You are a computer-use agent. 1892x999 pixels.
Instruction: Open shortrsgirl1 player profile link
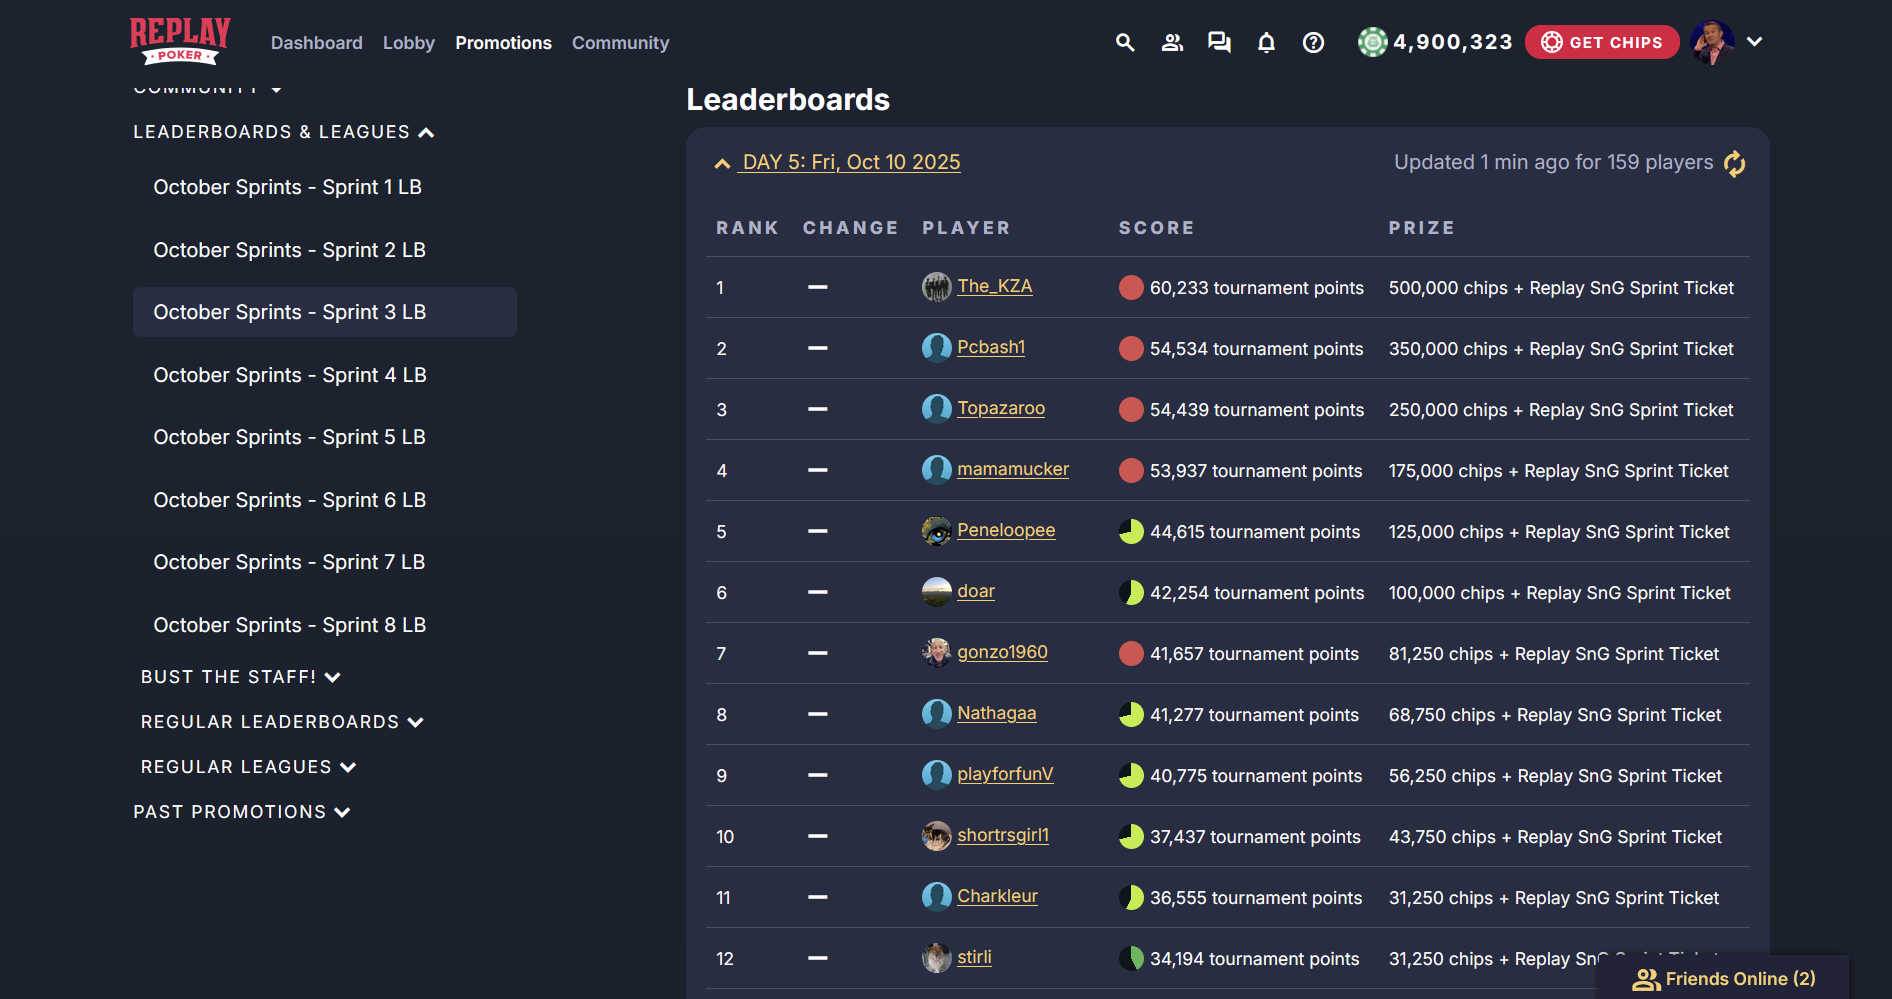pos(1003,835)
